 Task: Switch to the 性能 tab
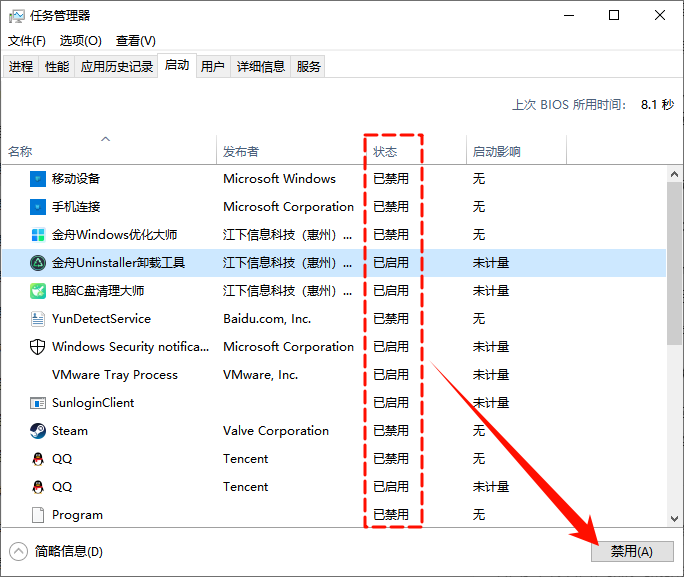[57, 66]
